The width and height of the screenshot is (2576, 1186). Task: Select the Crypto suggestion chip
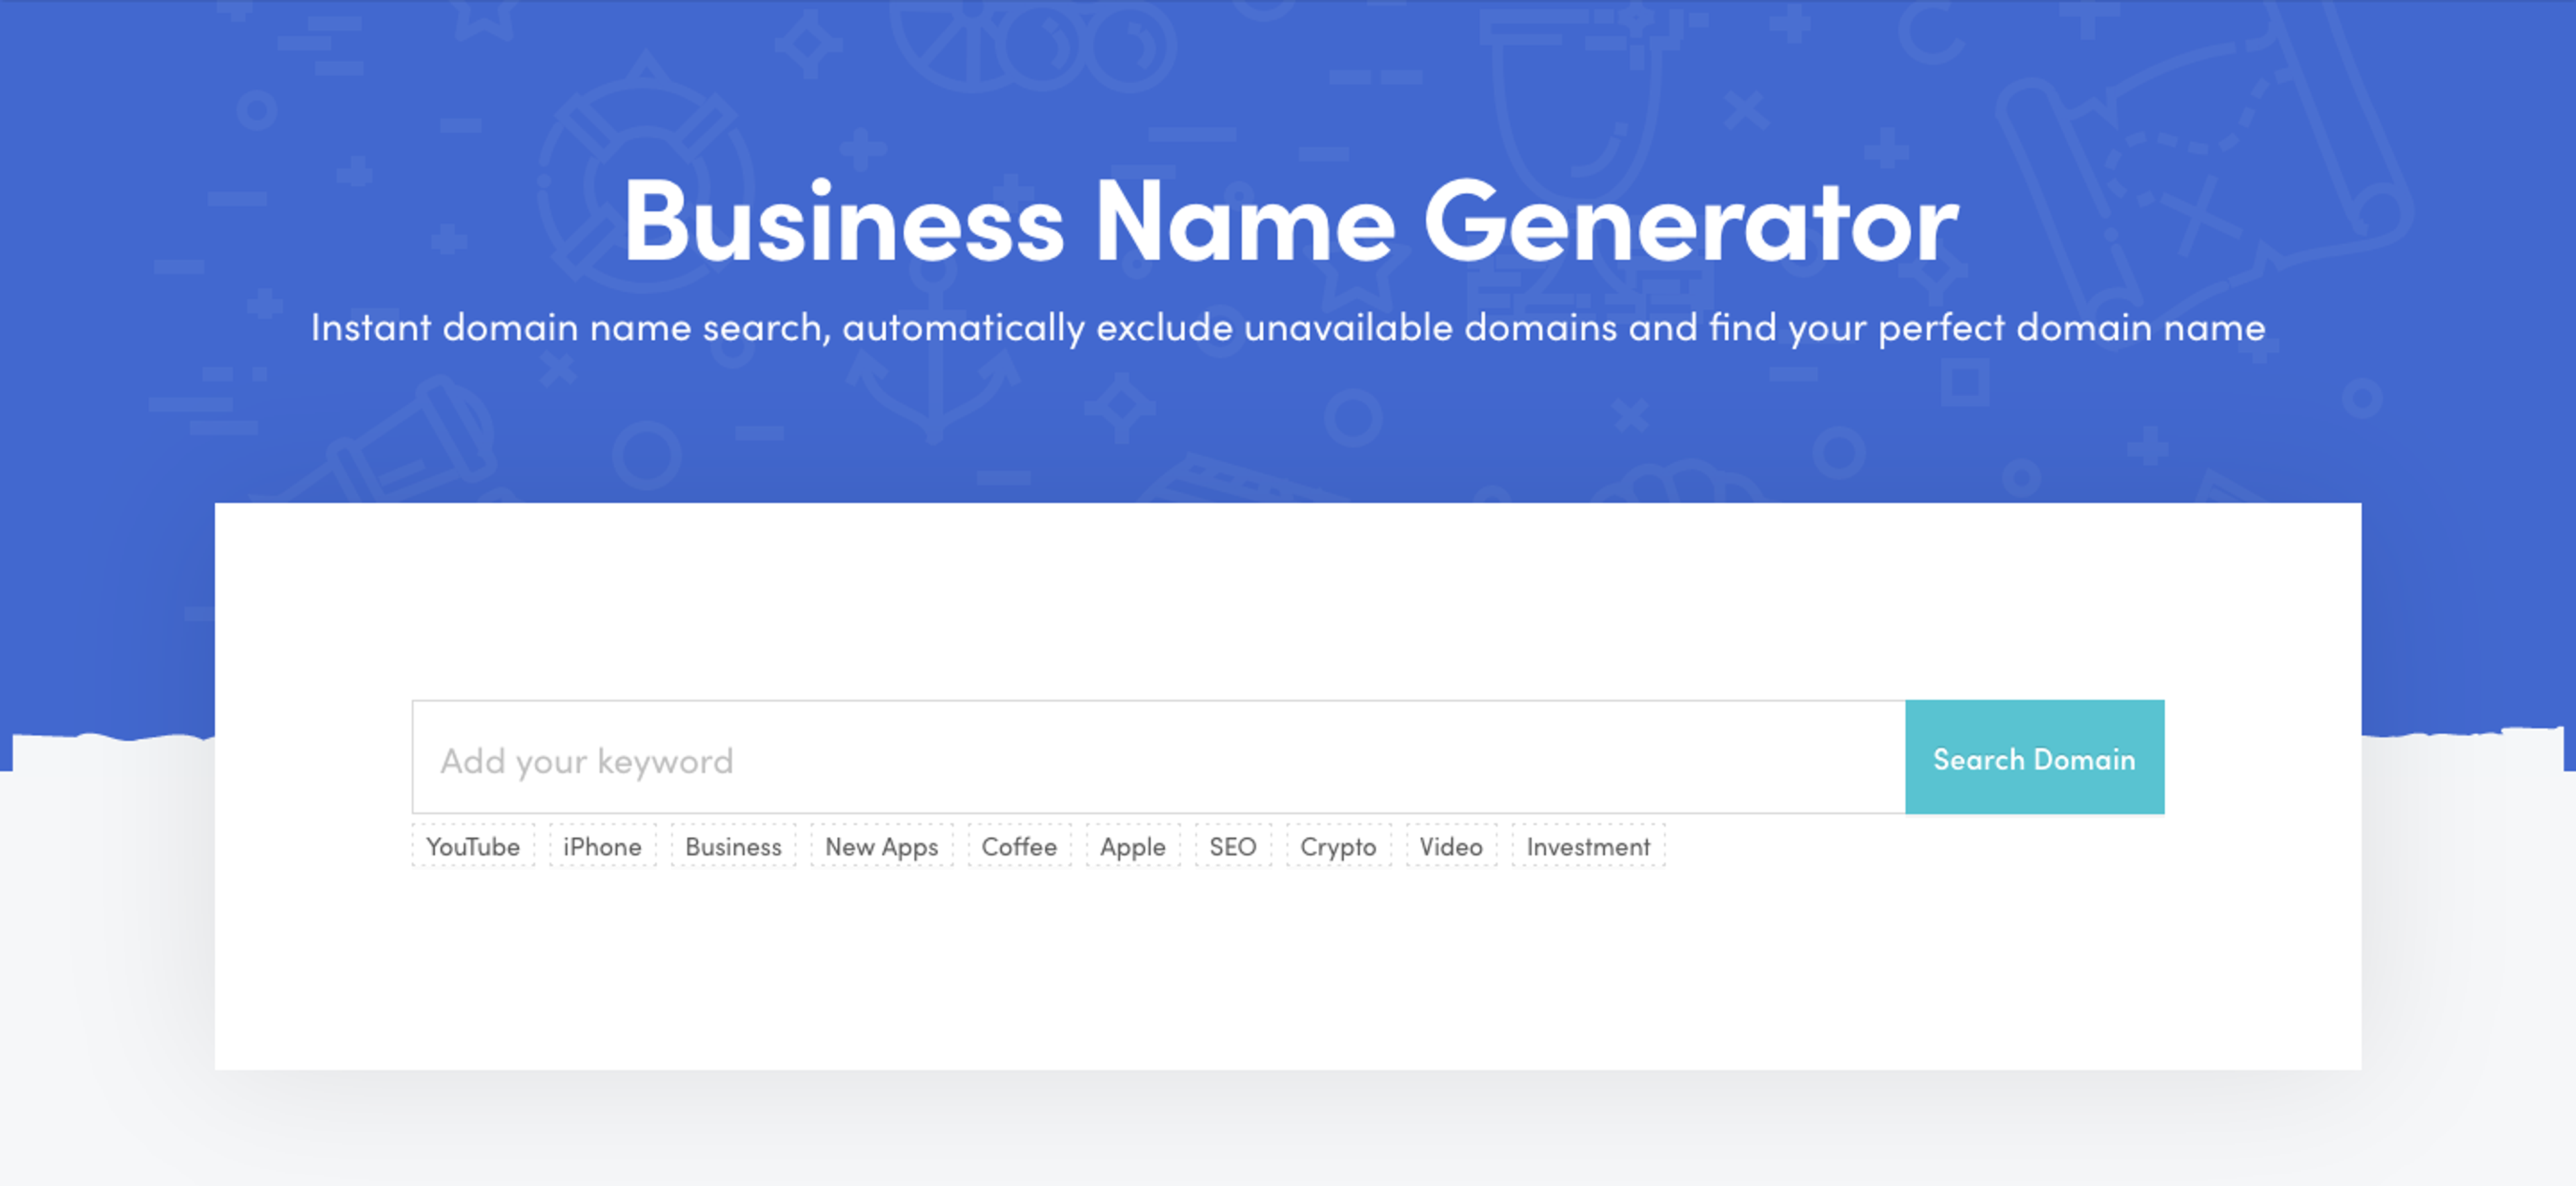pos(1338,846)
